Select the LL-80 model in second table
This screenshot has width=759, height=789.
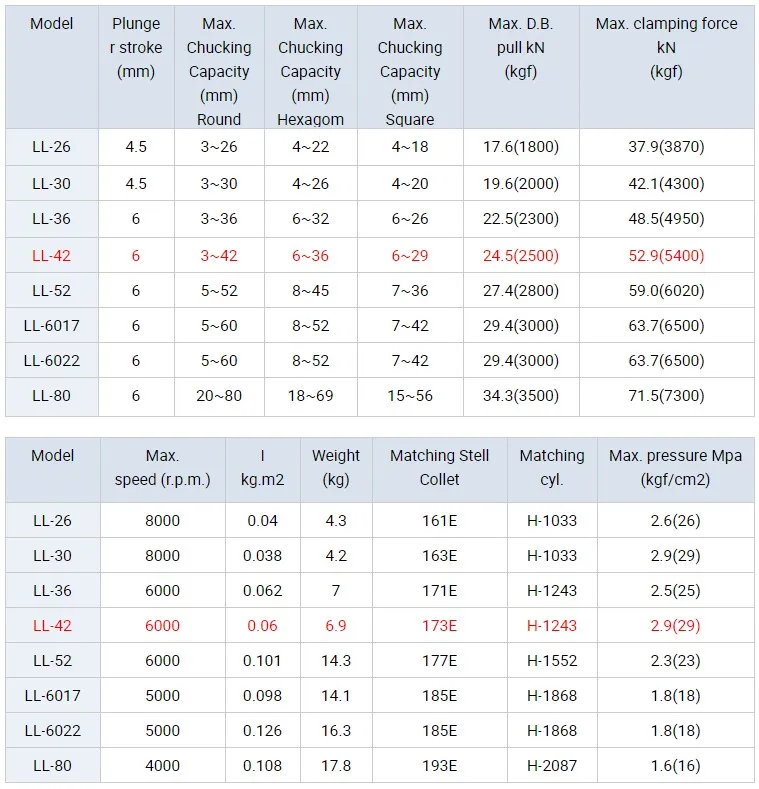pyautogui.click(x=52, y=765)
